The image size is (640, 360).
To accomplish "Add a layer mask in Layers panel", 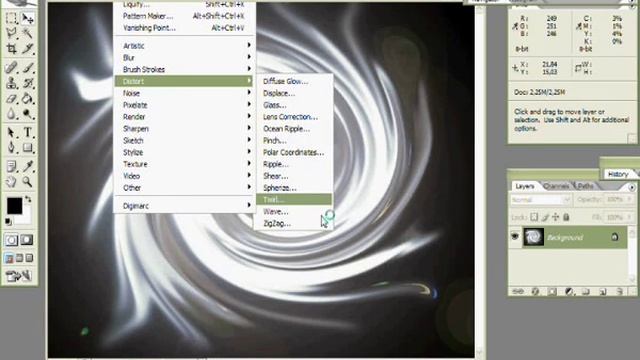I will [552, 291].
